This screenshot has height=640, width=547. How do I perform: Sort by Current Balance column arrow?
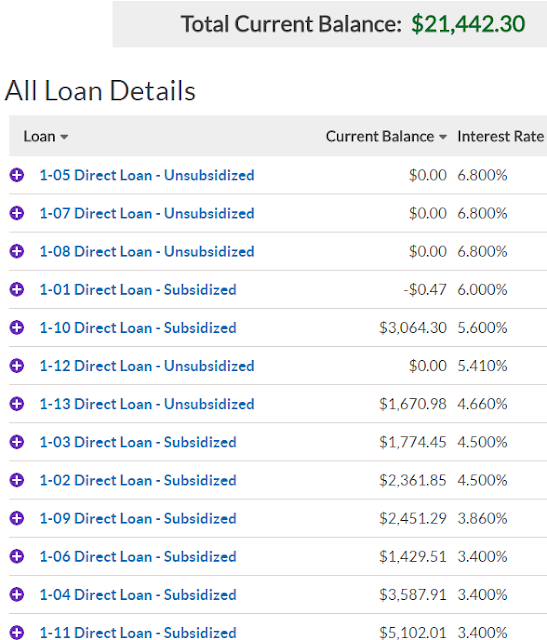[443, 137]
